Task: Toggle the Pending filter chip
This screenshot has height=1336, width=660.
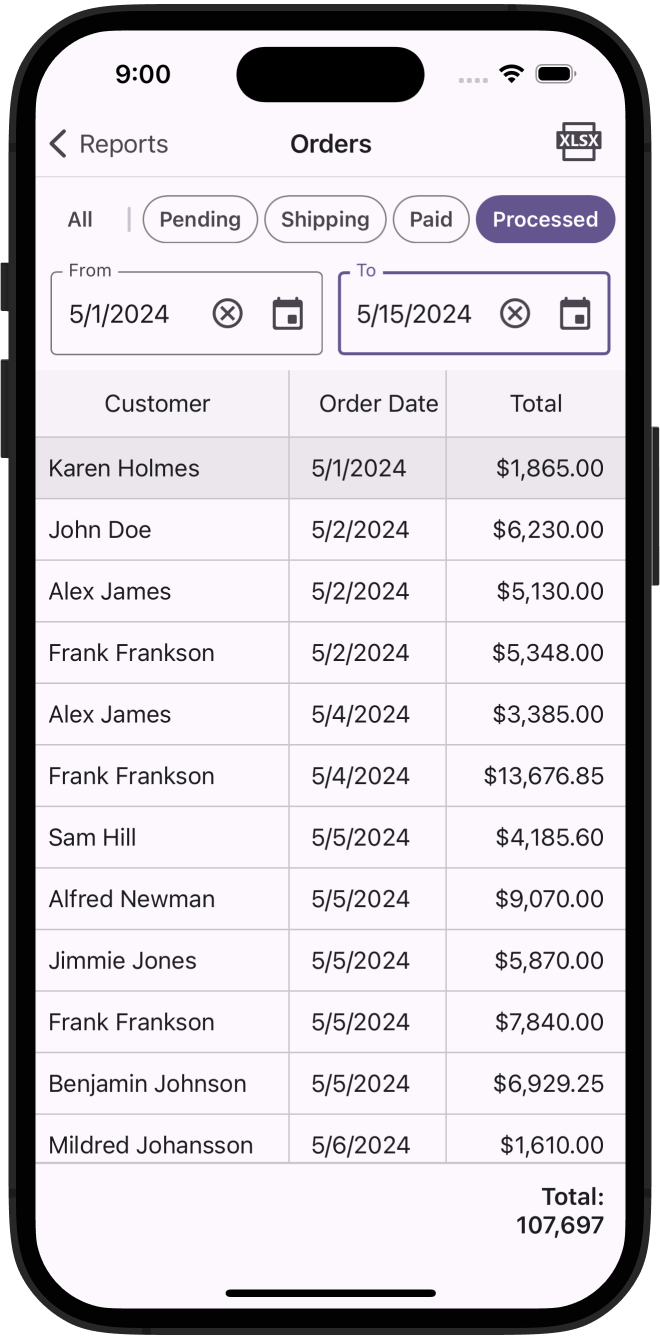Action: pos(200,219)
